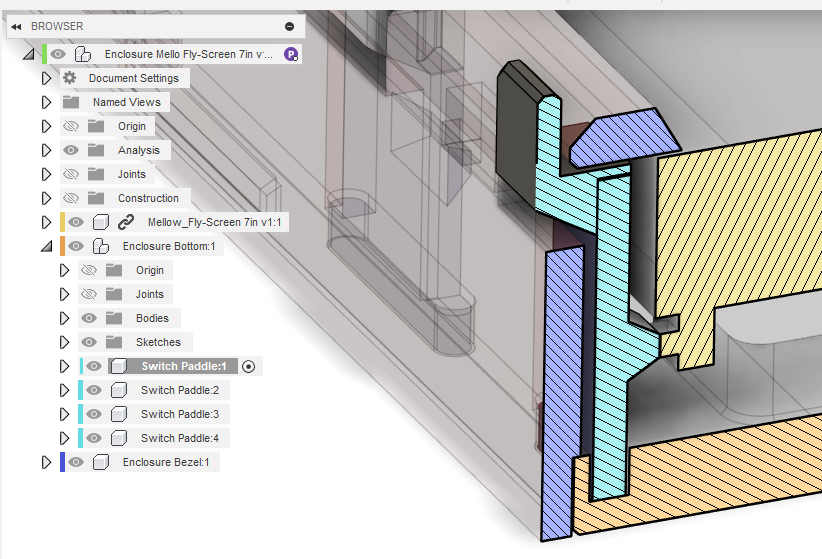Select Sketches folder label

pyautogui.click(x=158, y=342)
